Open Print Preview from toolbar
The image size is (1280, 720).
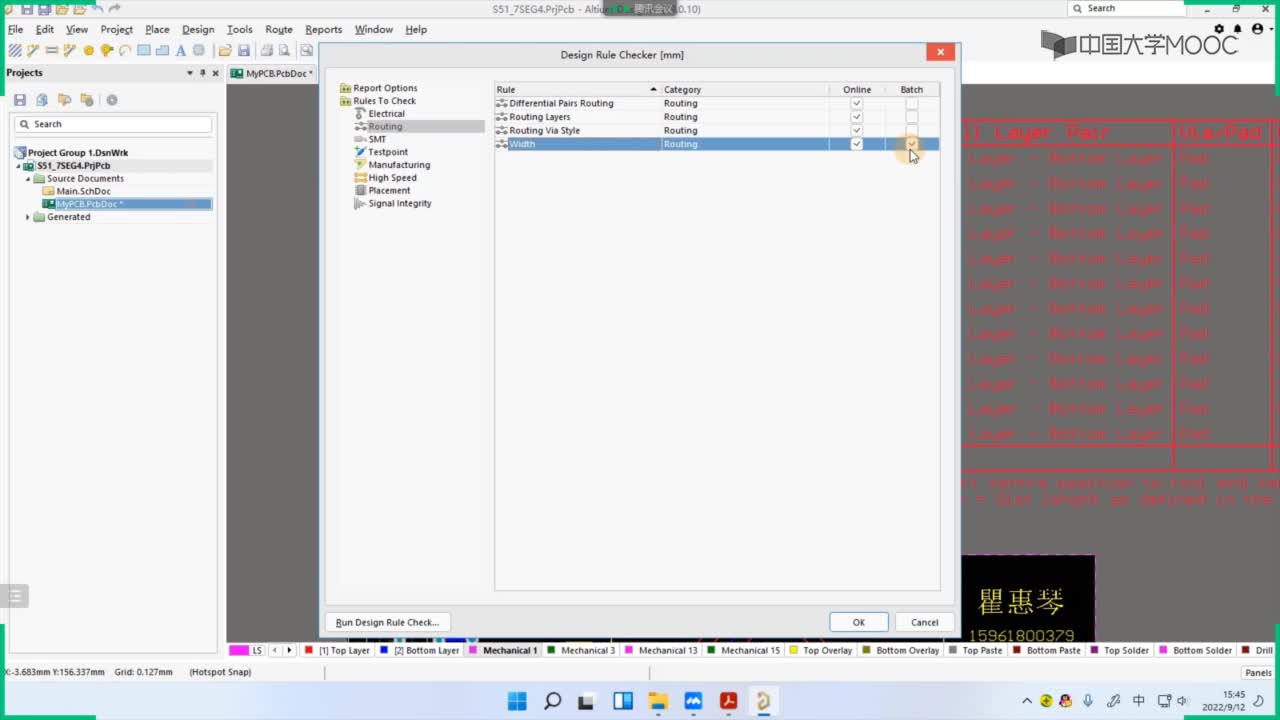pyautogui.click(x=285, y=50)
